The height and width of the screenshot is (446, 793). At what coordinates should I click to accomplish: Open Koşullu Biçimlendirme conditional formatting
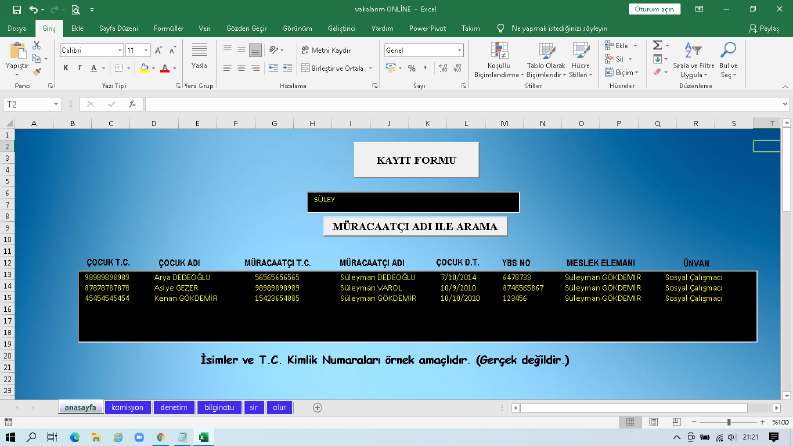point(499,60)
